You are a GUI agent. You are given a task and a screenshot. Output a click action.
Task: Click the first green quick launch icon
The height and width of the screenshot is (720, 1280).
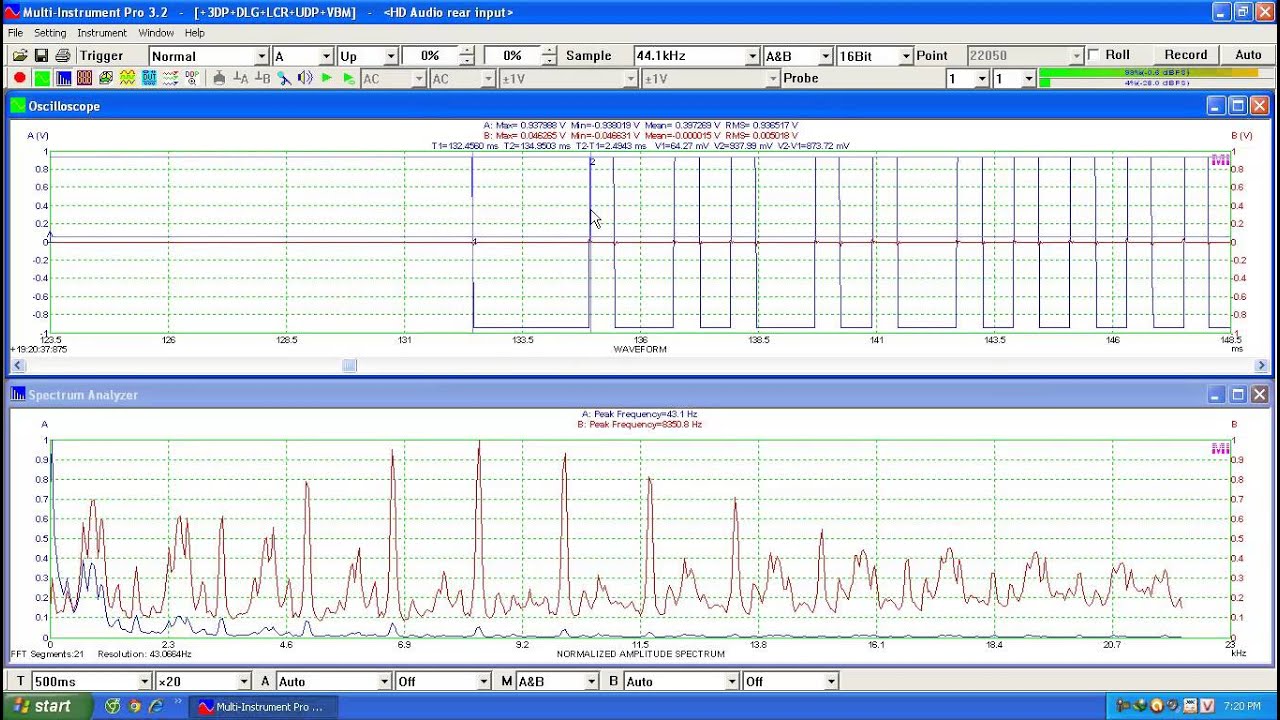(x=112, y=706)
